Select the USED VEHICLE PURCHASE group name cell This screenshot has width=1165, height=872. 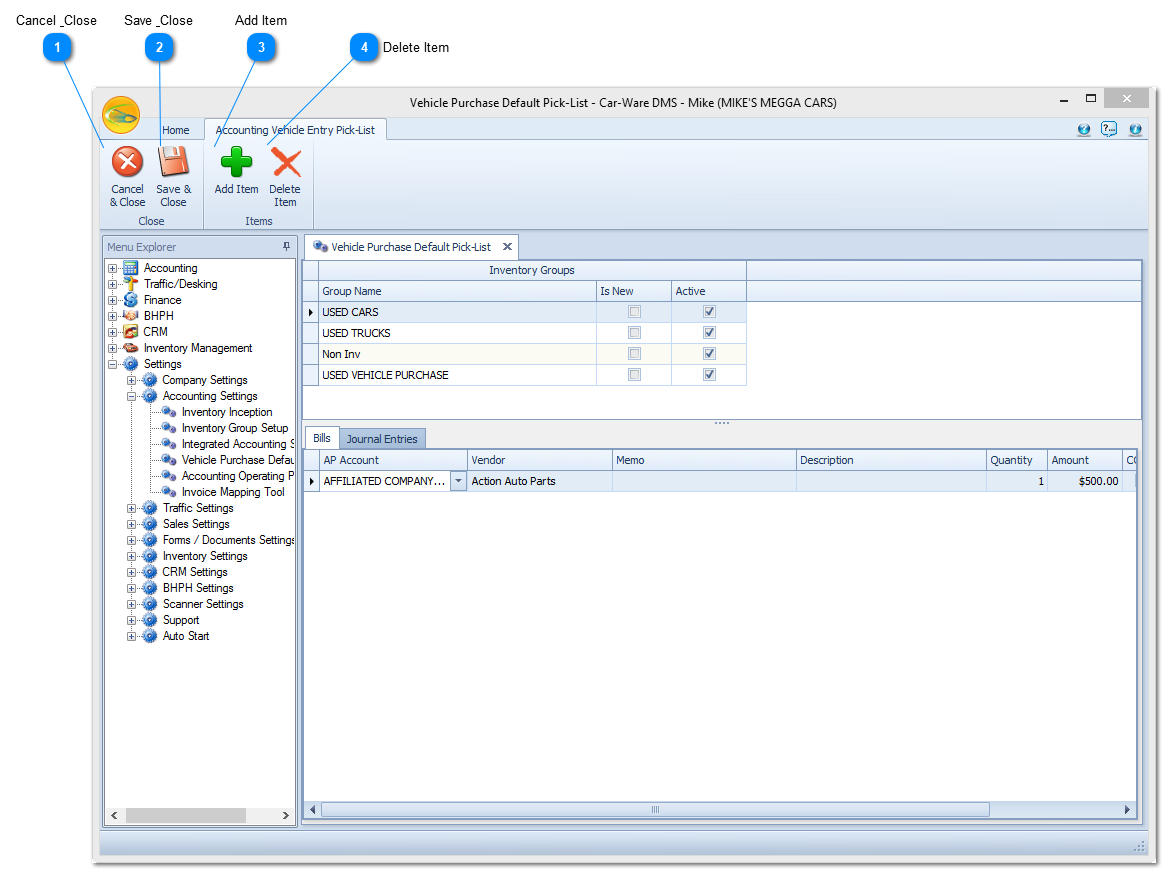tap(457, 375)
